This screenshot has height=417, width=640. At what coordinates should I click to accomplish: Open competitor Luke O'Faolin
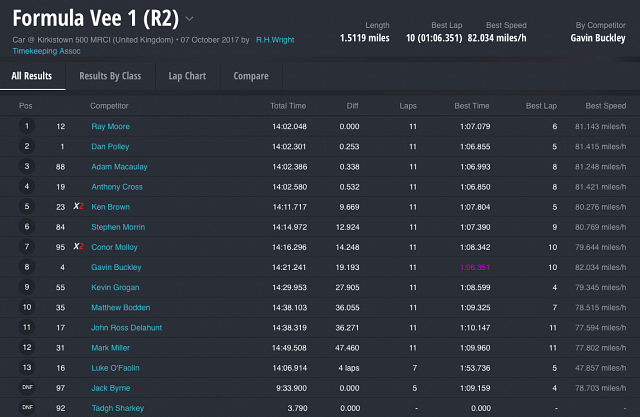[116, 368]
